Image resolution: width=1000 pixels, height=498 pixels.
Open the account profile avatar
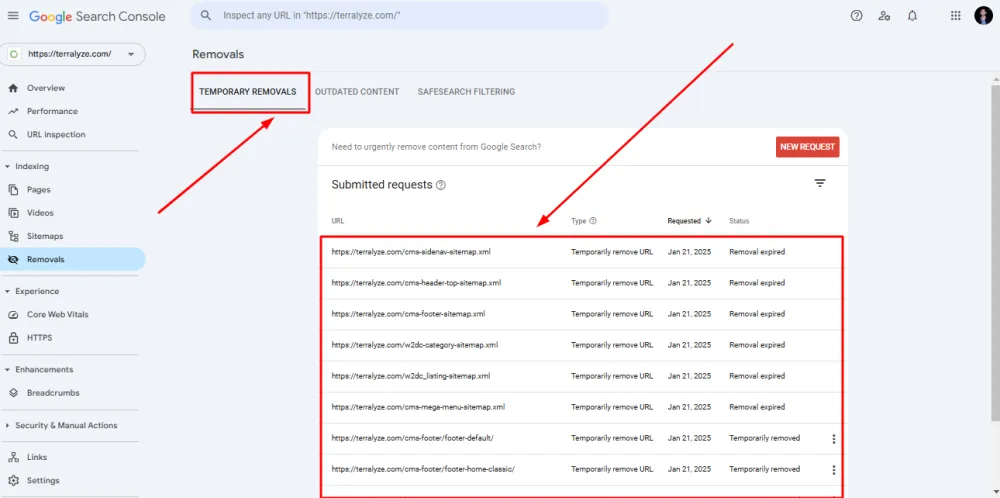coord(983,16)
